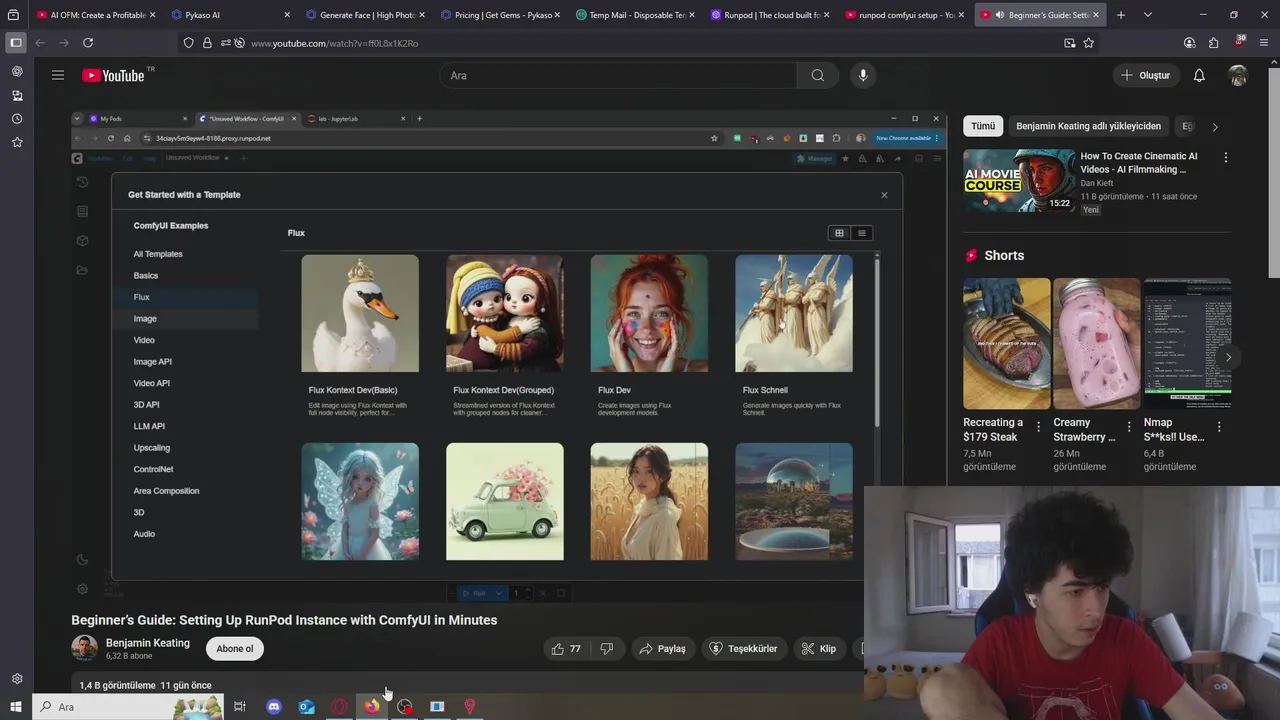
Task: Switch to the runpod comfyui setup tab
Action: tap(906, 15)
